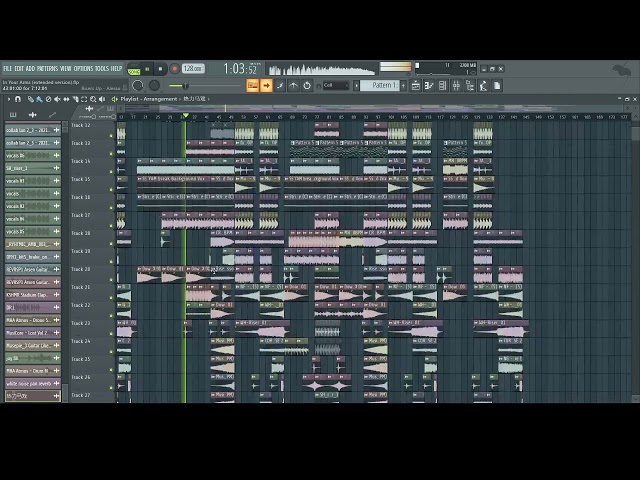Click the master volume knob
This screenshot has width=640, height=480.
pyautogui.click(x=138, y=86)
